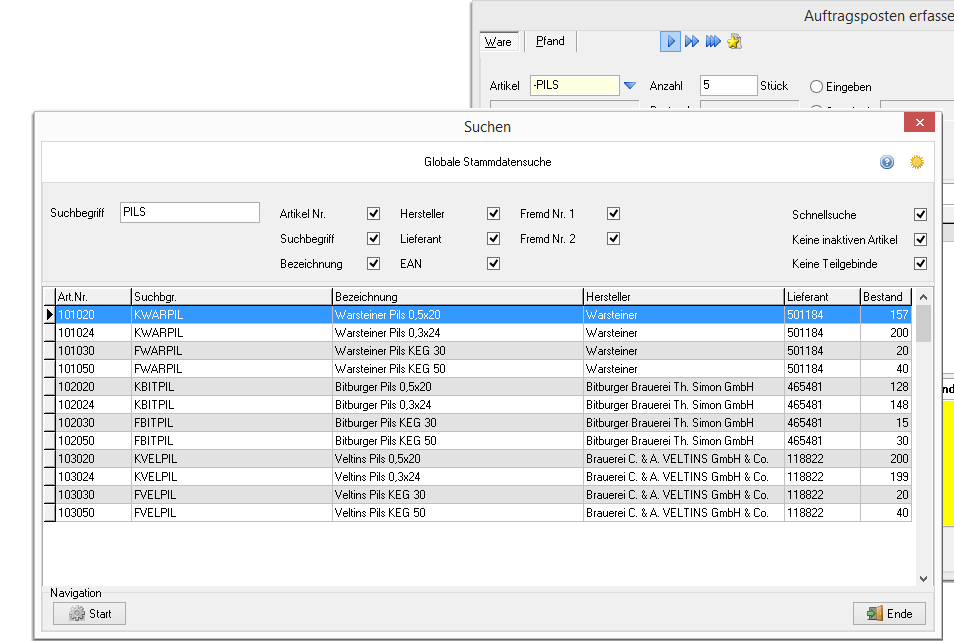Image resolution: width=954 pixels, height=641 pixels.
Task: Click article number 102020 cell
Action: [x=93, y=387]
